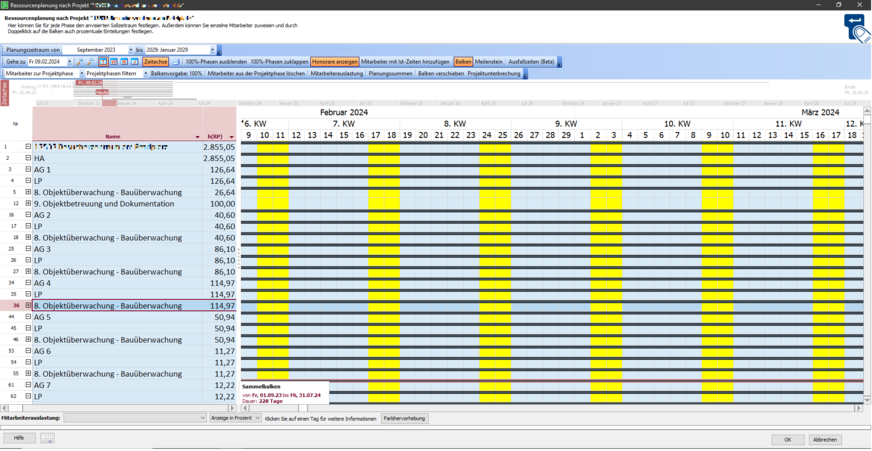Click the zoom-in magnifier icon
The width and height of the screenshot is (872, 451).
click(x=80, y=62)
